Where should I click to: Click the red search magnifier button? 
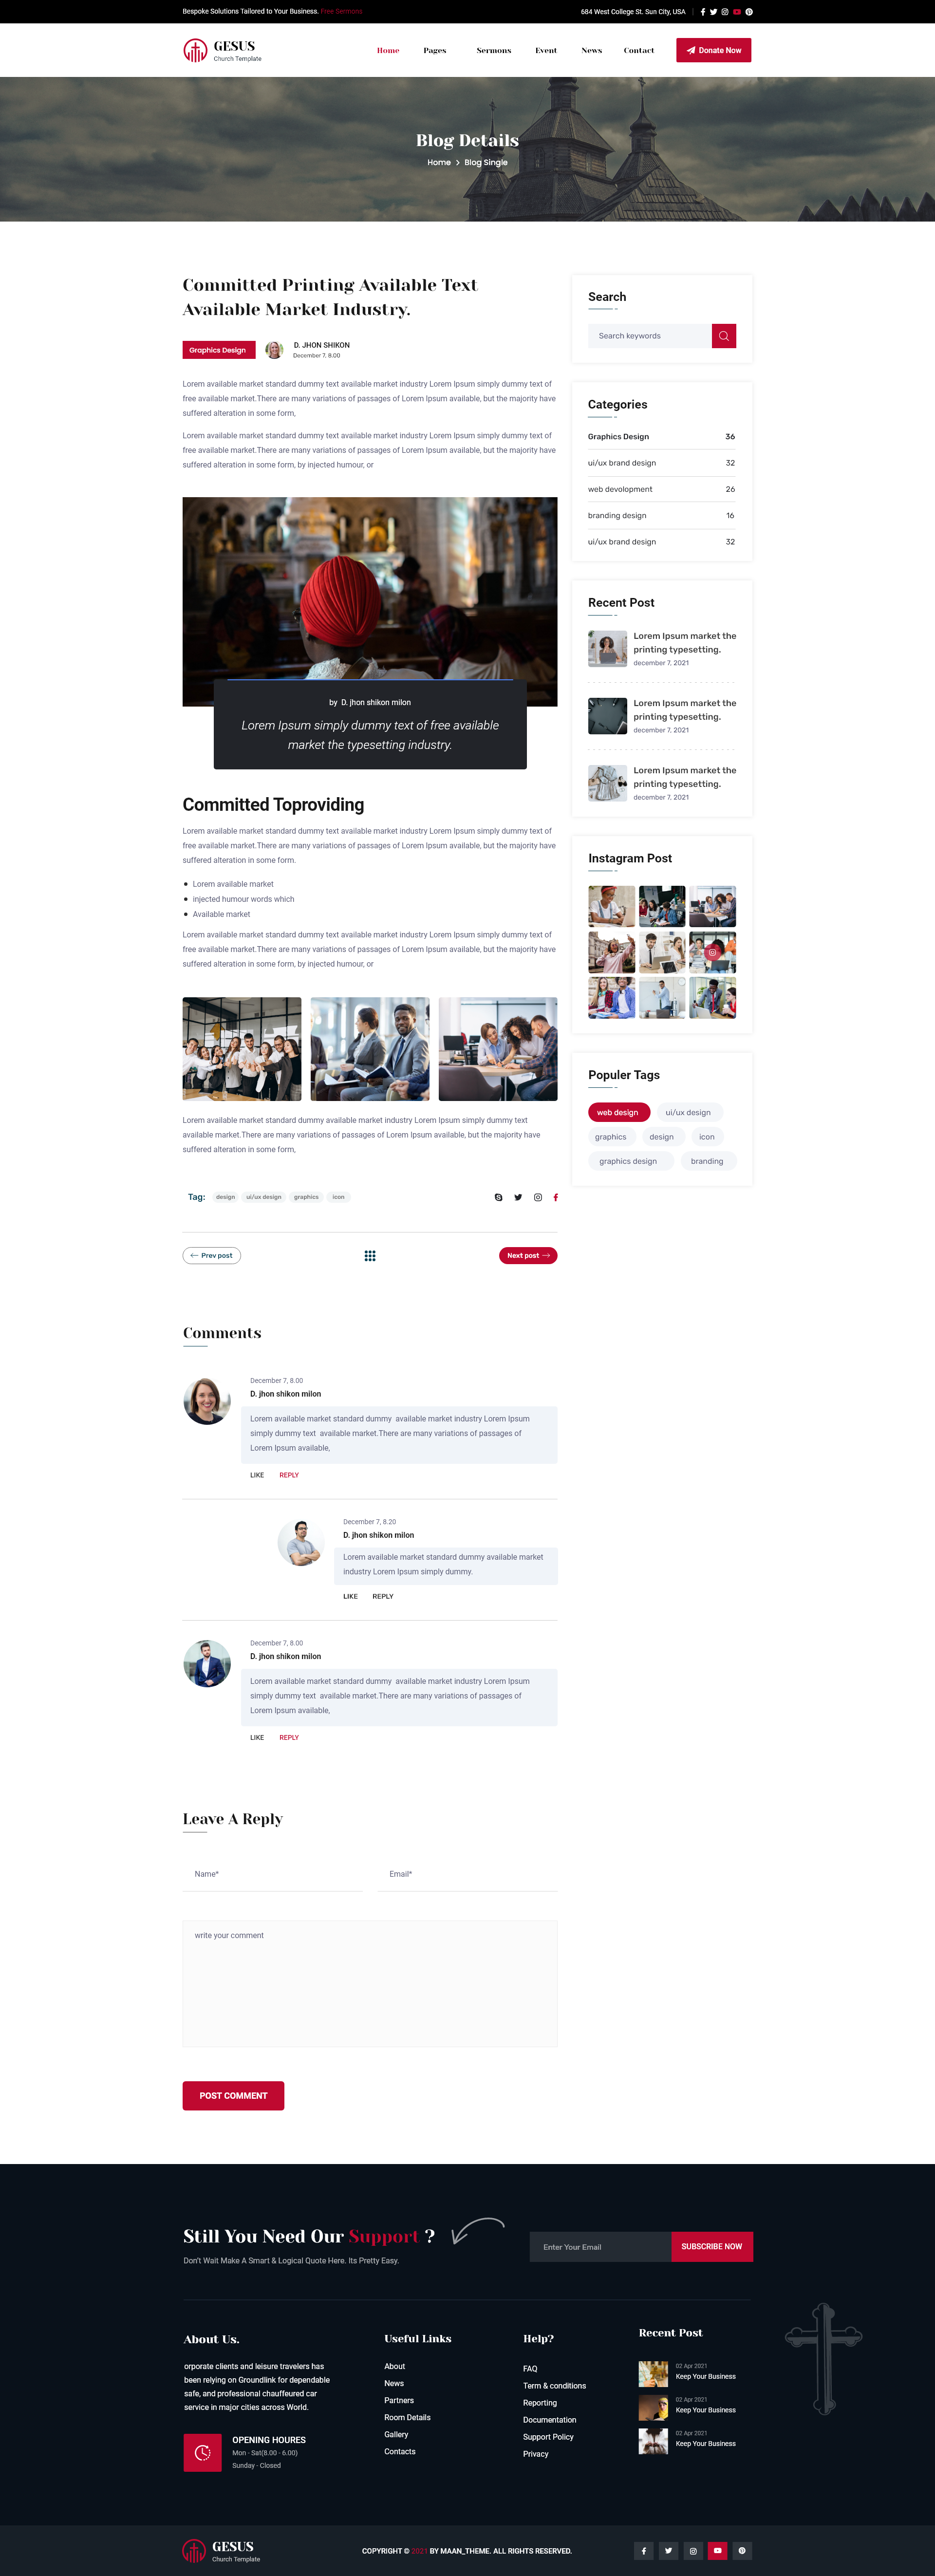coord(724,336)
